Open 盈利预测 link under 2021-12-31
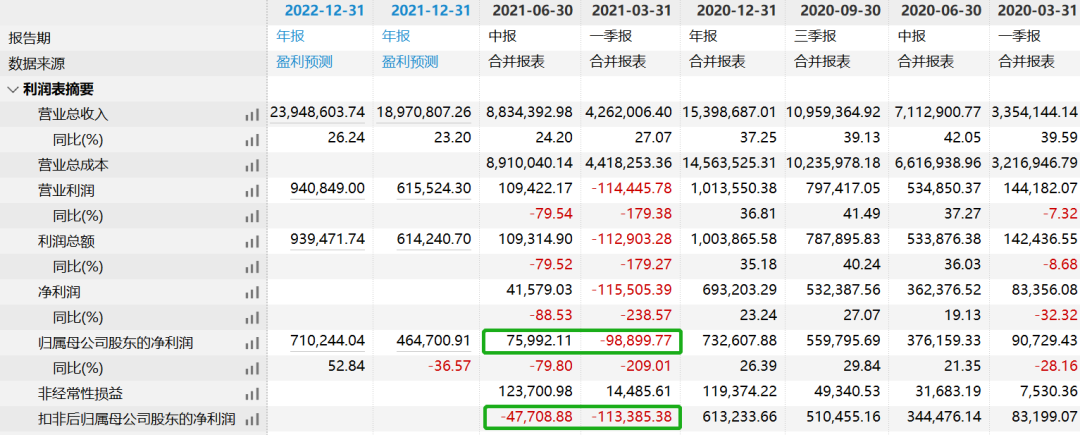1080x435 pixels. [410, 62]
